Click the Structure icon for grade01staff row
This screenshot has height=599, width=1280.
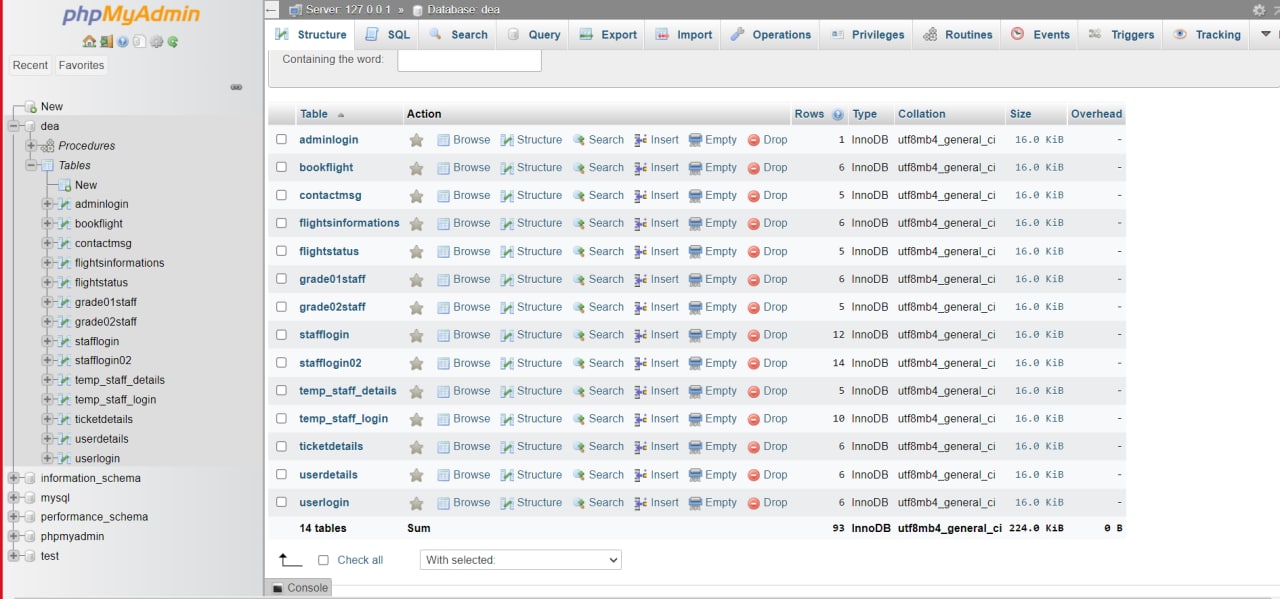click(x=507, y=280)
